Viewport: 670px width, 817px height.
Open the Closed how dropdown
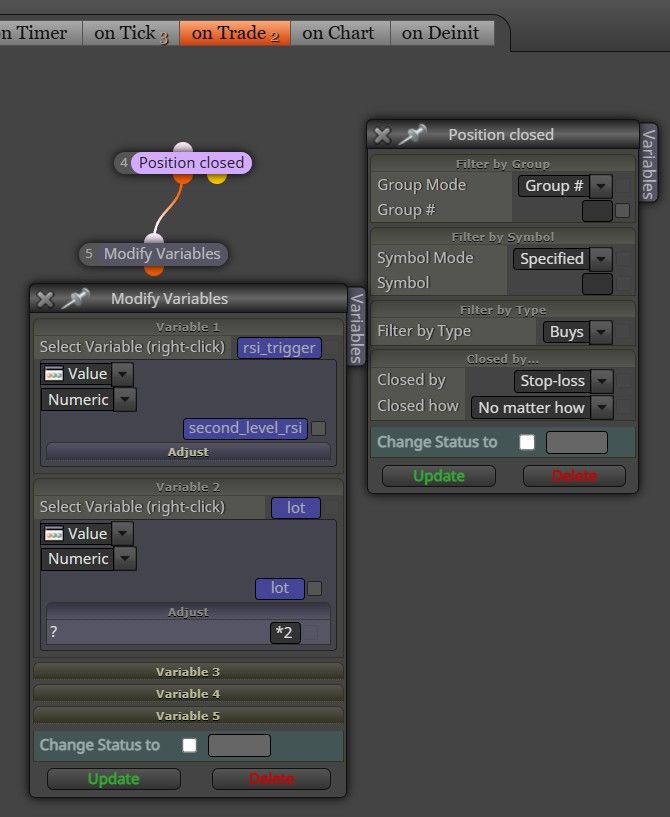pyautogui.click(x=542, y=407)
